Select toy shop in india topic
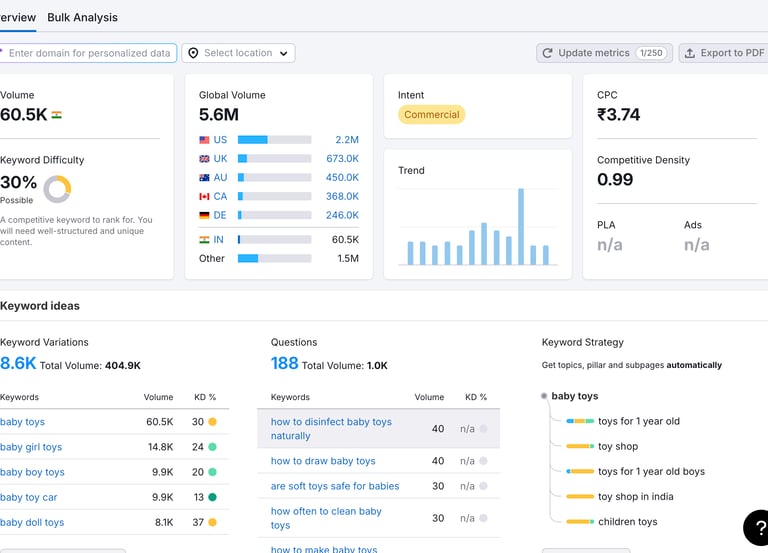The height and width of the screenshot is (553, 768). (636, 497)
